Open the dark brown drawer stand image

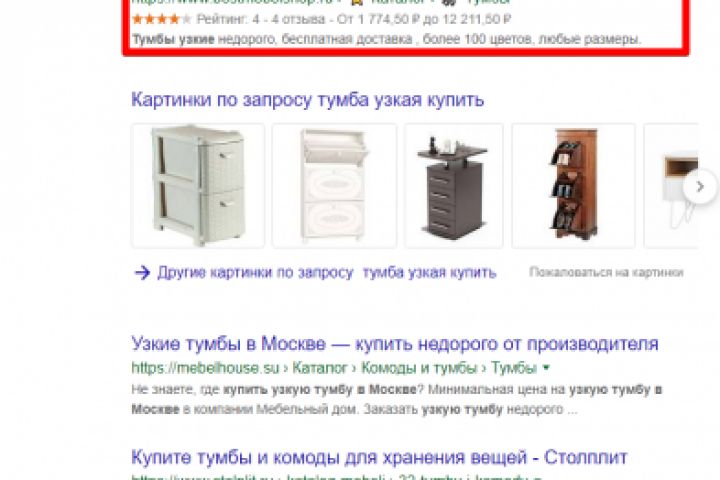click(454, 186)
